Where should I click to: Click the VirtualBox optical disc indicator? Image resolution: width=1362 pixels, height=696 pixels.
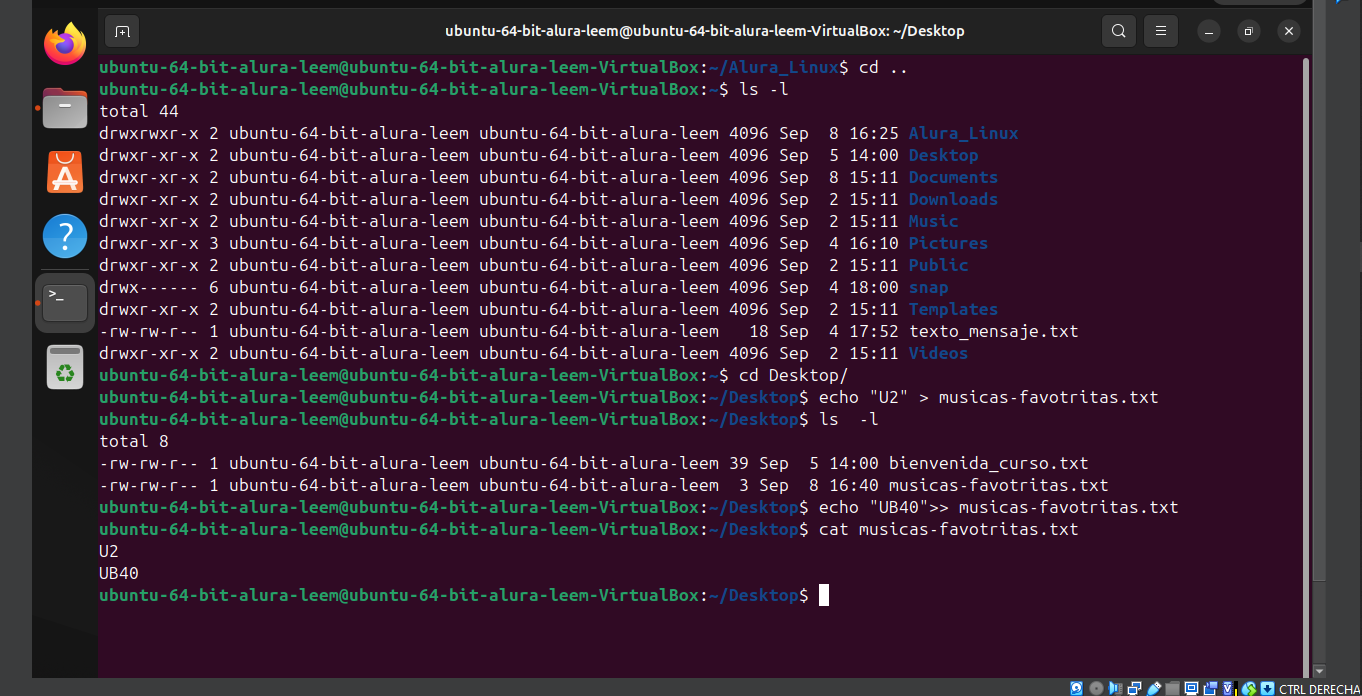pyautogui.click(x=1097, y=688)
